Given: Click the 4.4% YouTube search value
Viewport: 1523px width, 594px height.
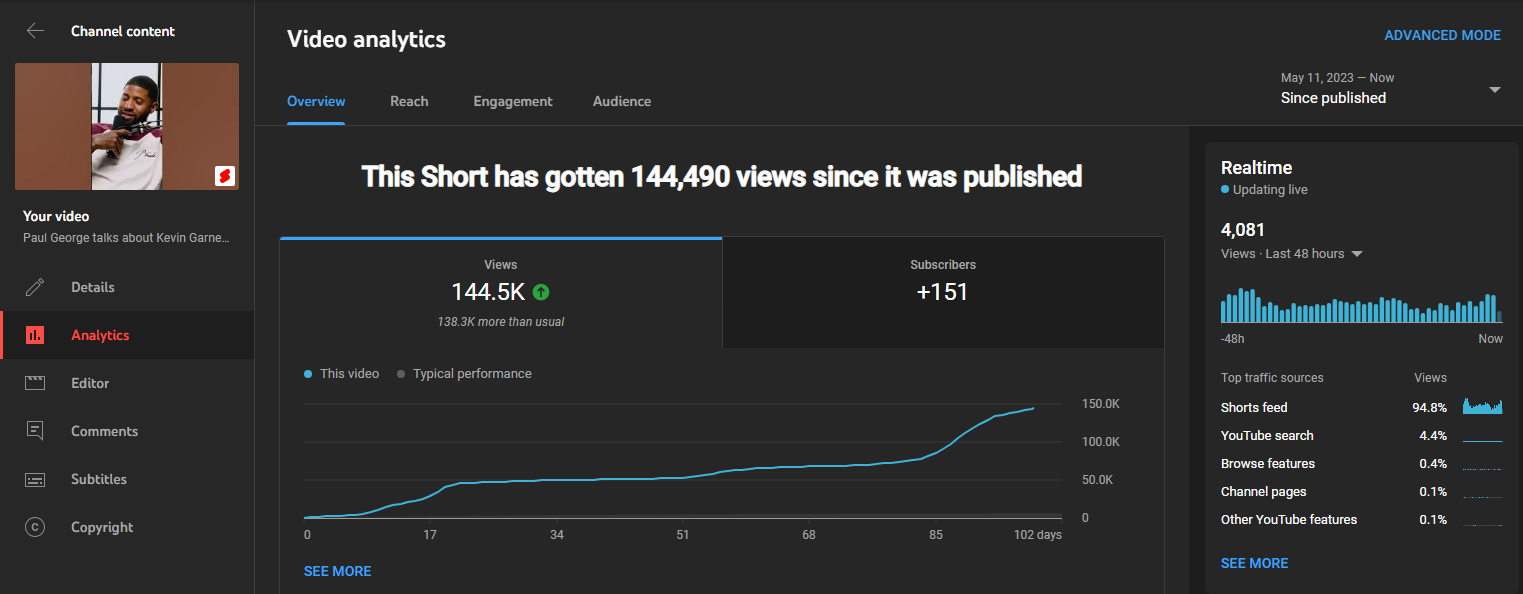Looking at the screenshot, I should [x=1433, y=435].
